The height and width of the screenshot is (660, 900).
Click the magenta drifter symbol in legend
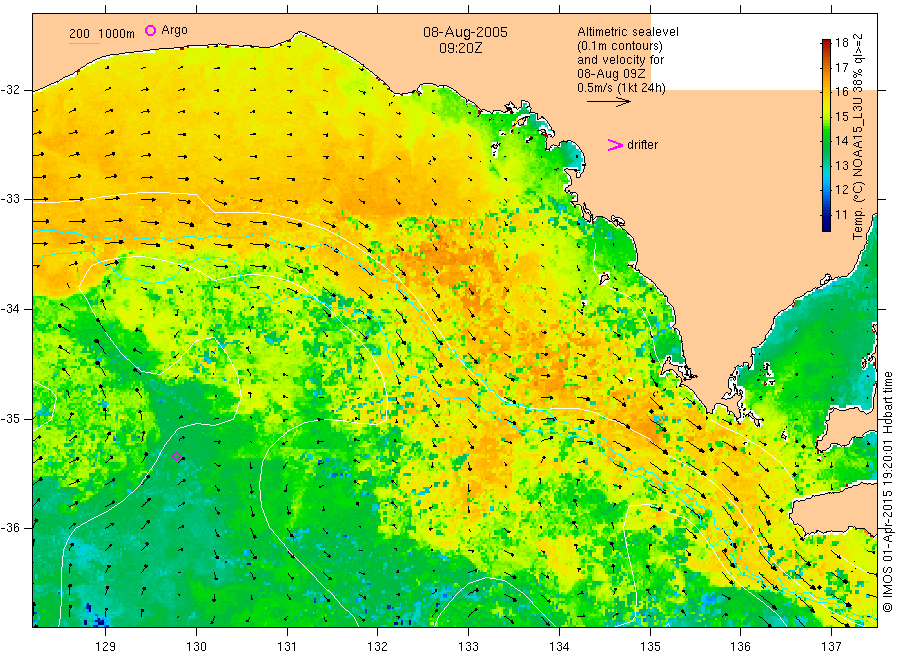click(615, 145)
